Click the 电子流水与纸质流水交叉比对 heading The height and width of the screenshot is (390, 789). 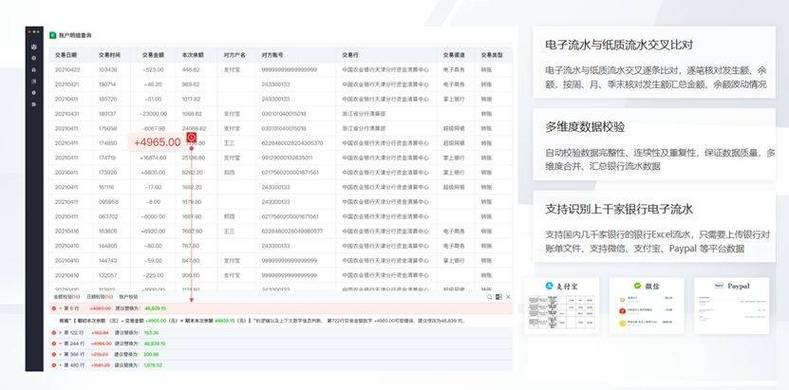[619, 44]
